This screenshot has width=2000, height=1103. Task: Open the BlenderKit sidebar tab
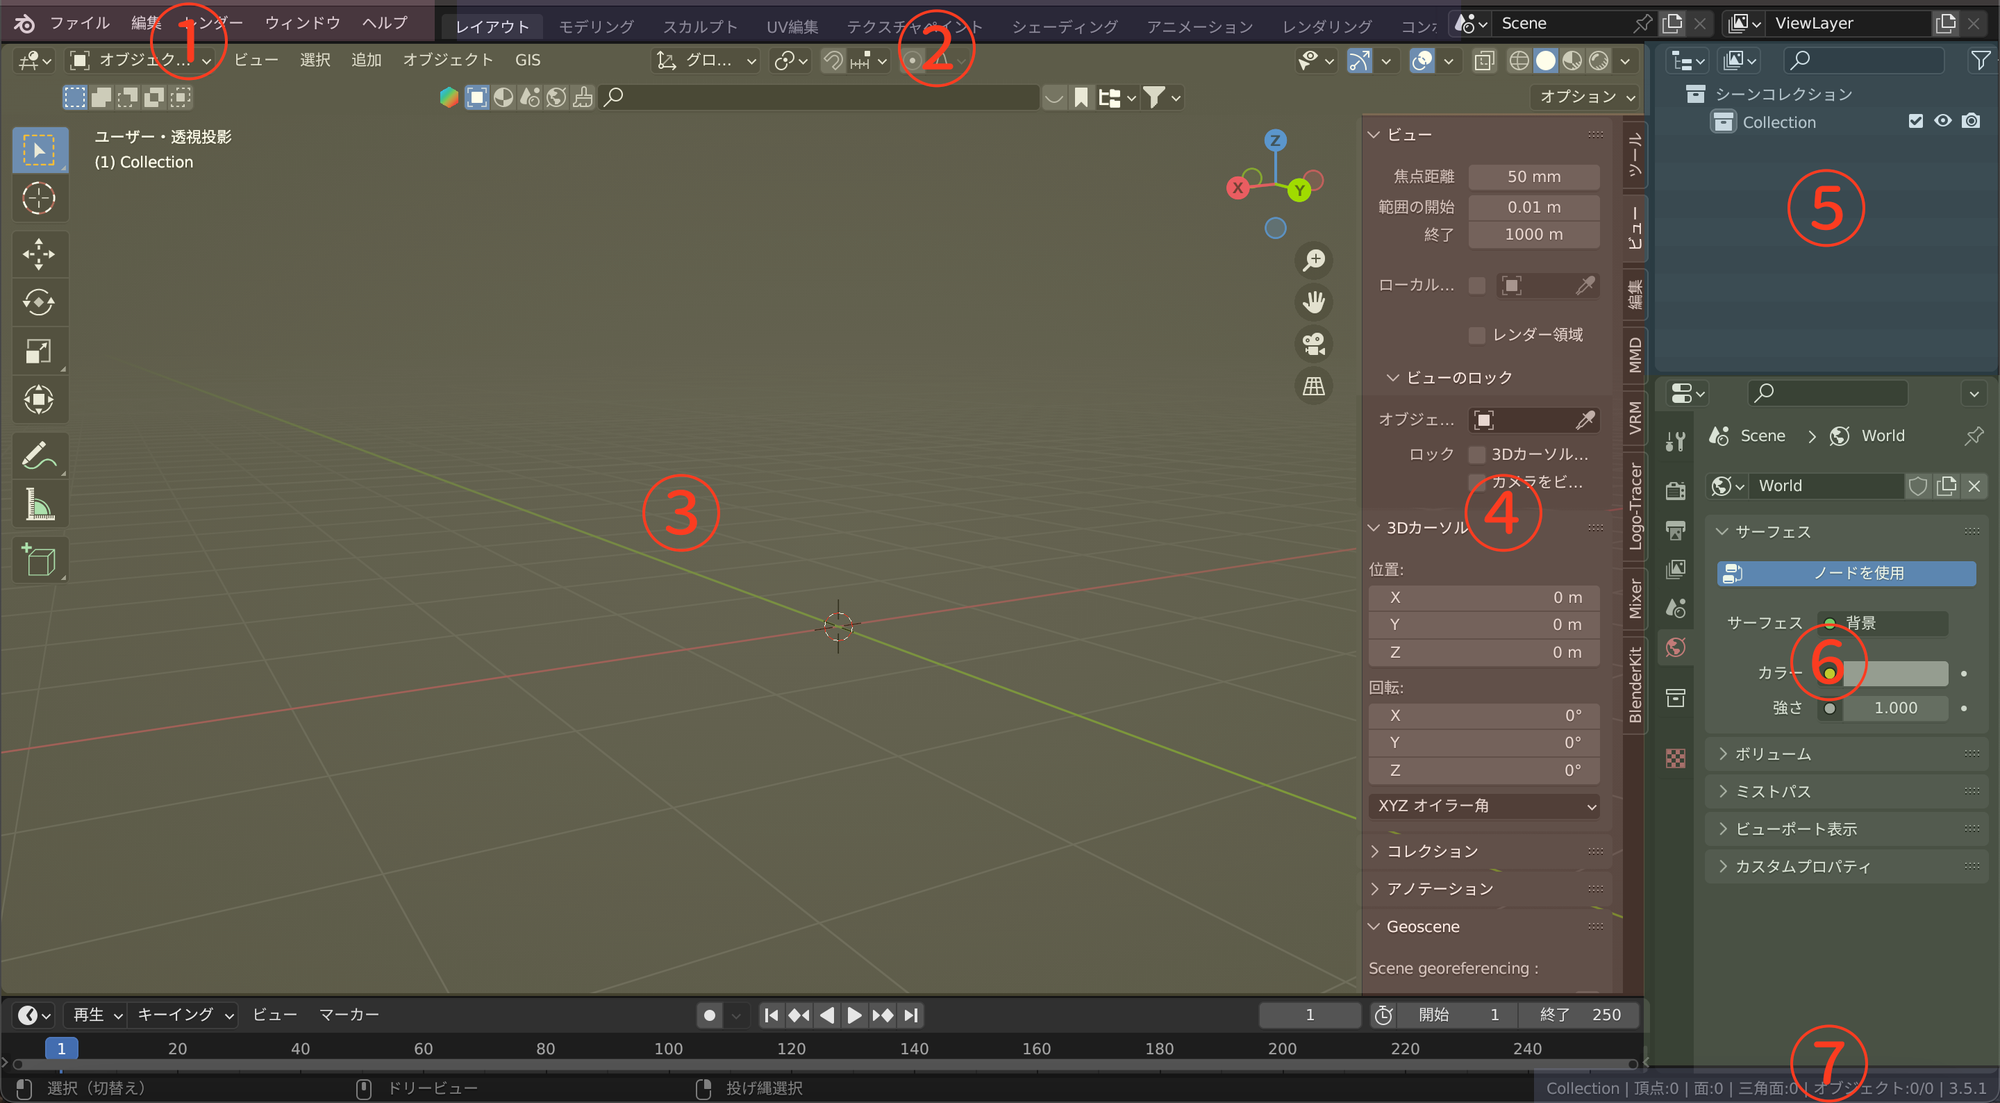point(1635,685)
